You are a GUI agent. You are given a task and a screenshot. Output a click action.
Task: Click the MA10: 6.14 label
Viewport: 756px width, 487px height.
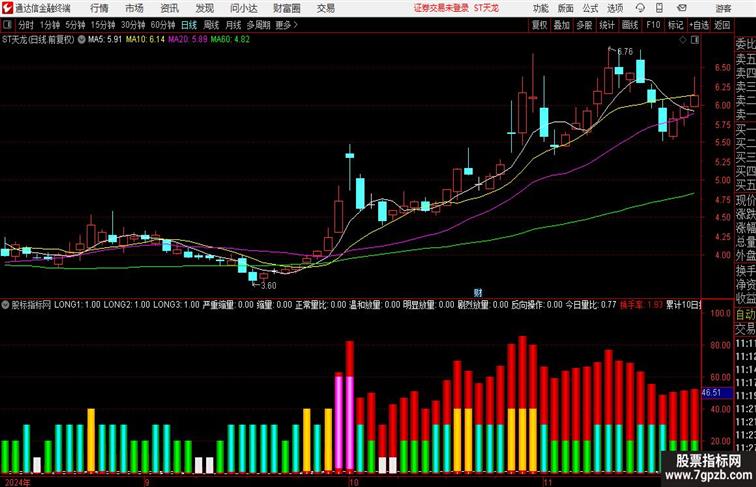(x=145, y=40)
